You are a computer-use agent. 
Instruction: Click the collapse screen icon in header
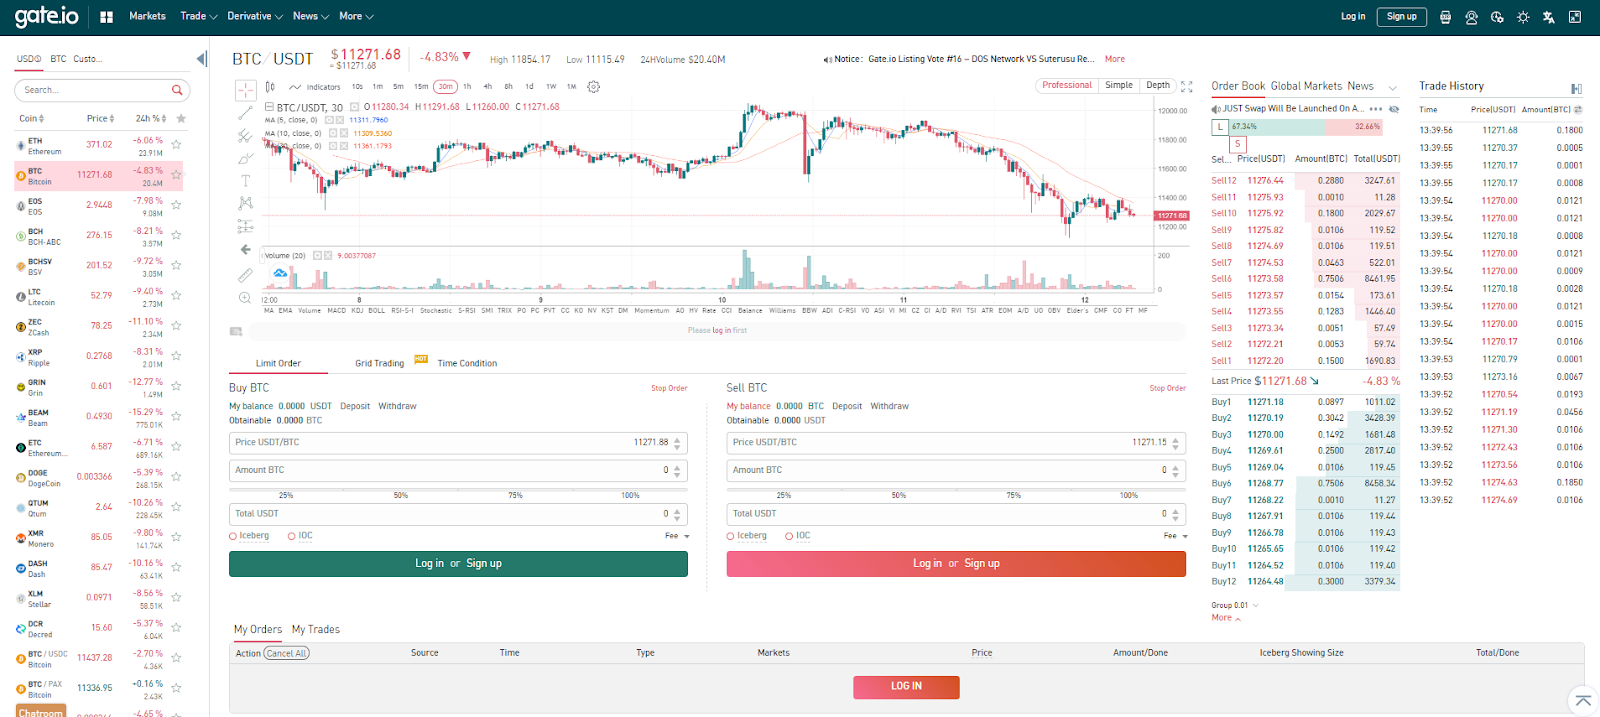point(1575,17)
